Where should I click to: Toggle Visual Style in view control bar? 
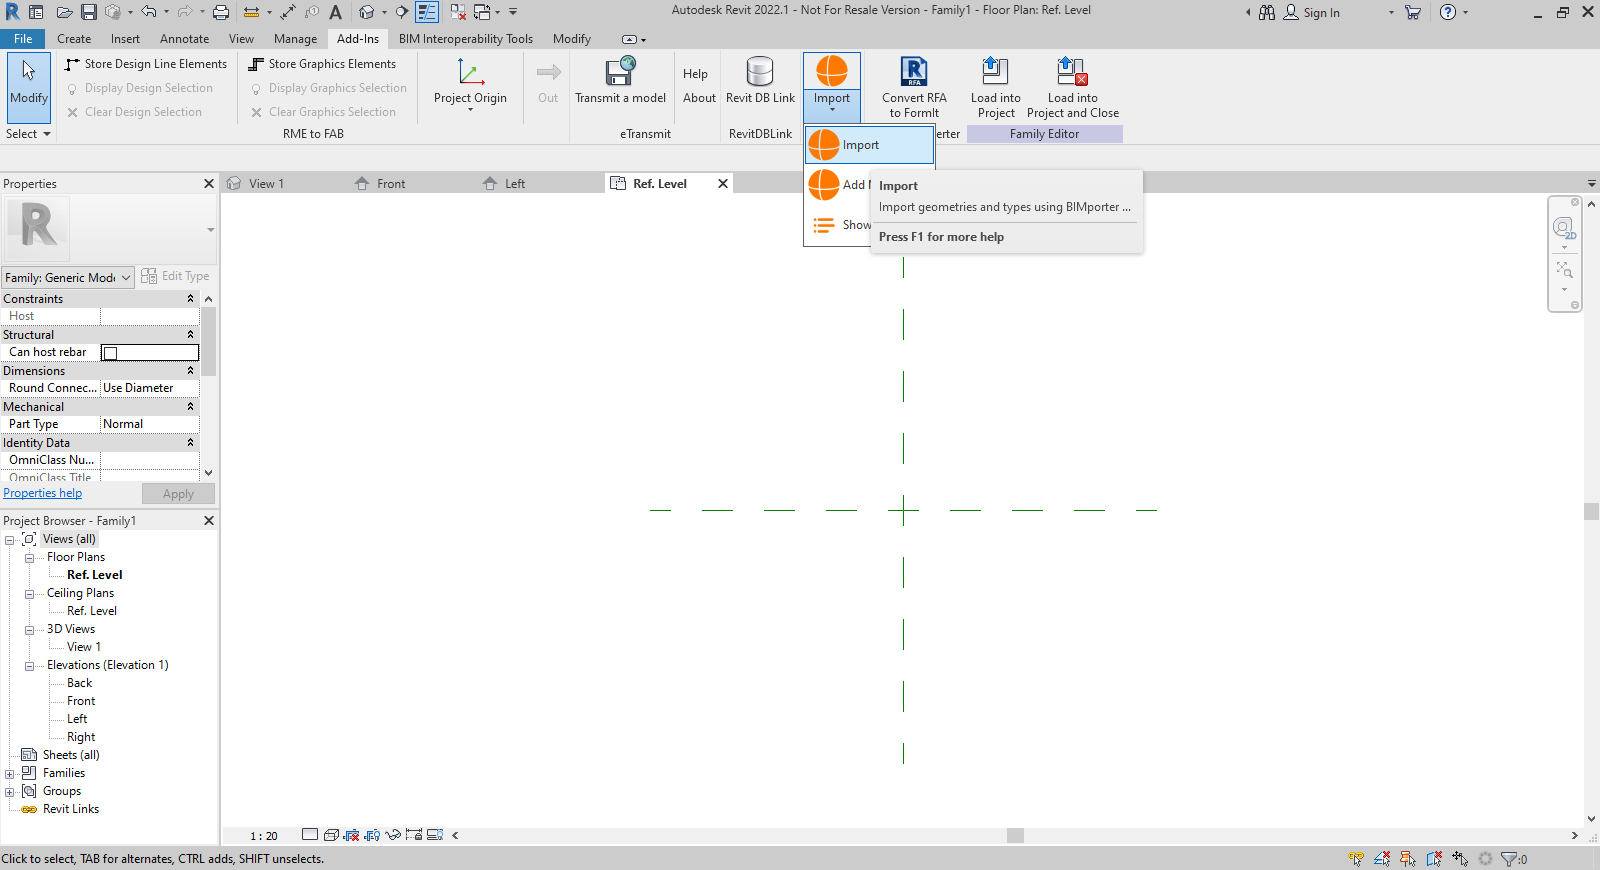coord(331,835)
